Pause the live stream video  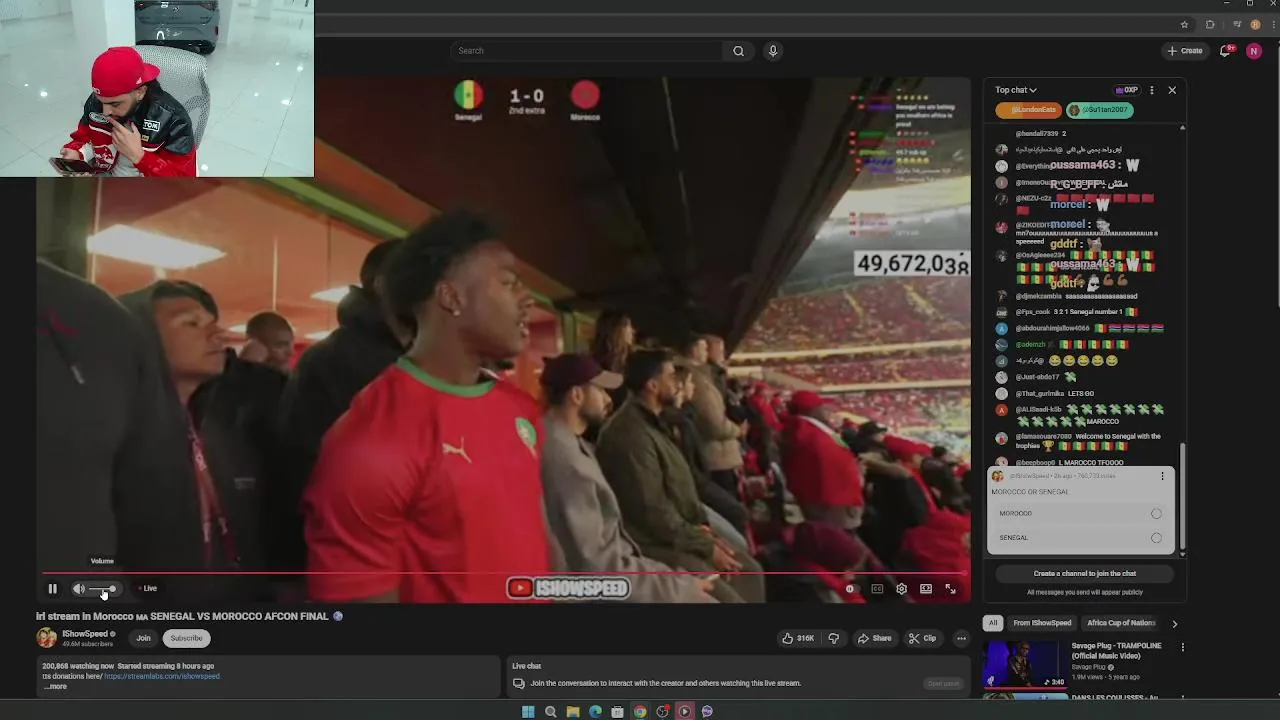[52, 589]
